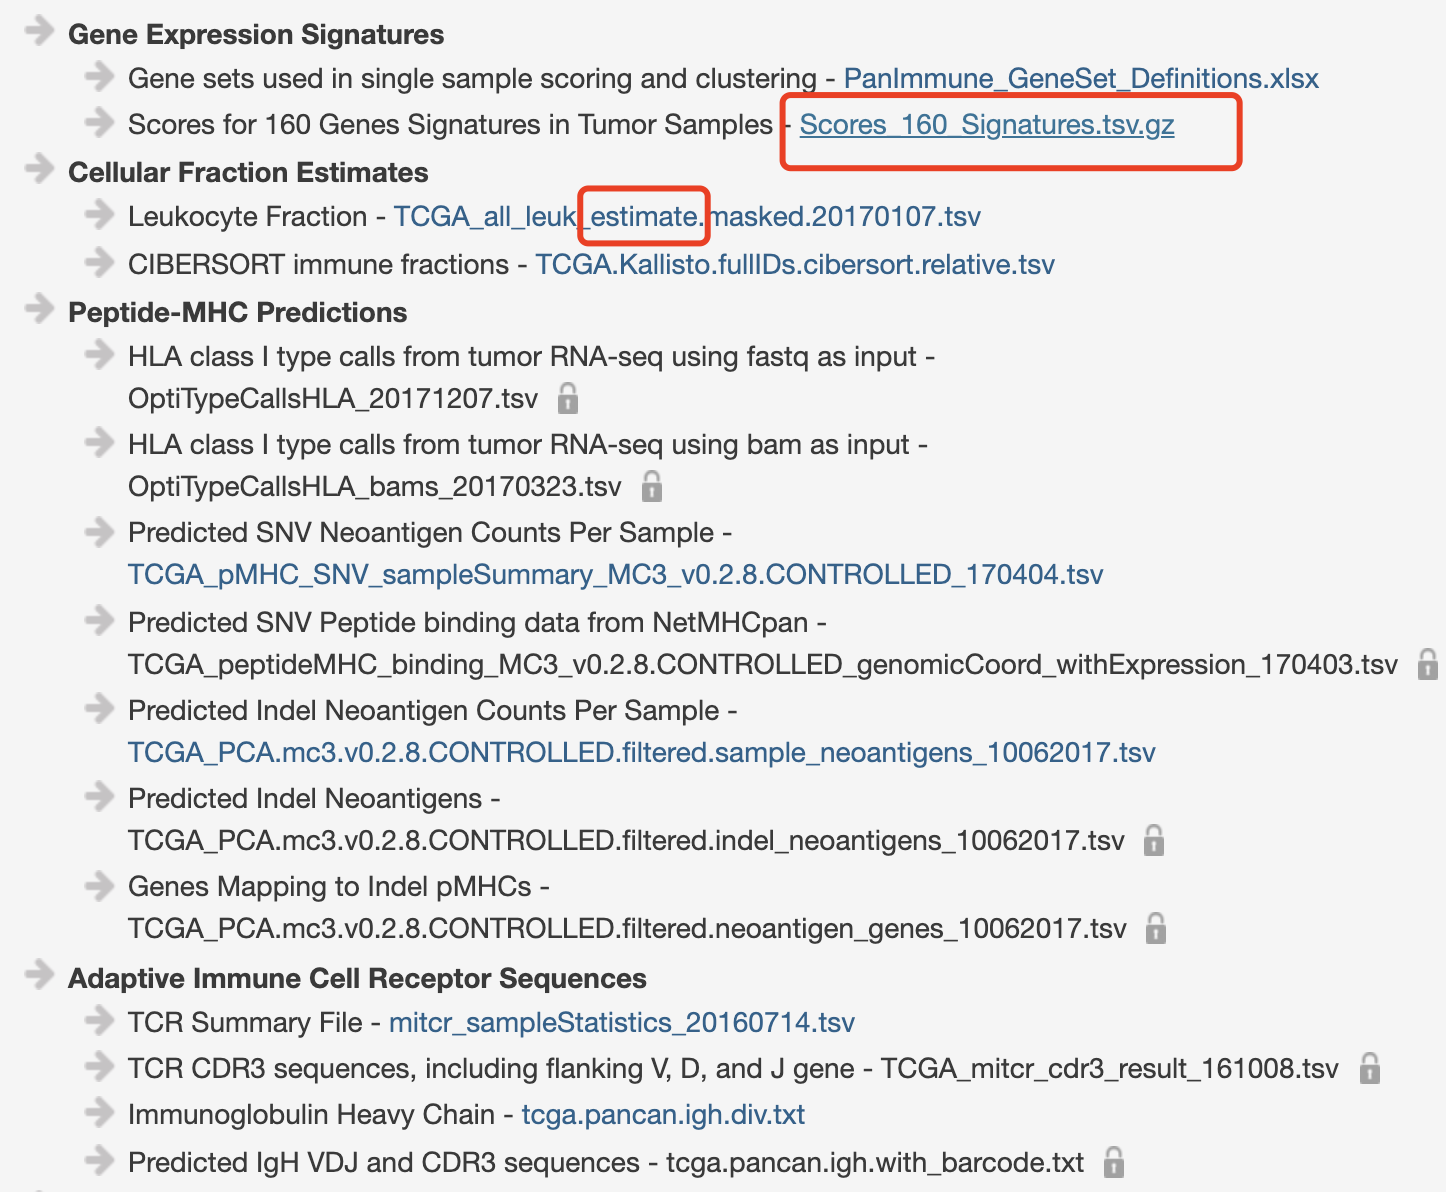Click 'TCR Summary File' label text

(x=245, y=1023)
